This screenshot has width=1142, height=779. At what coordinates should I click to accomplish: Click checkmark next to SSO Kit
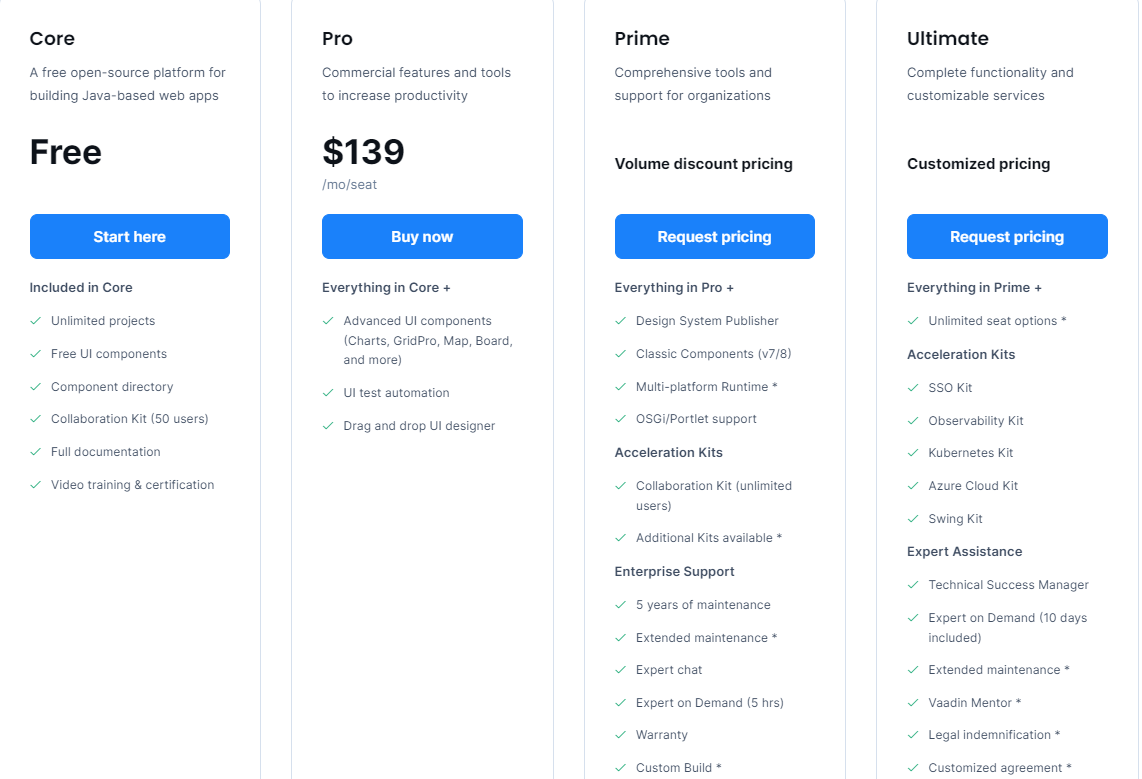[912, 388]
